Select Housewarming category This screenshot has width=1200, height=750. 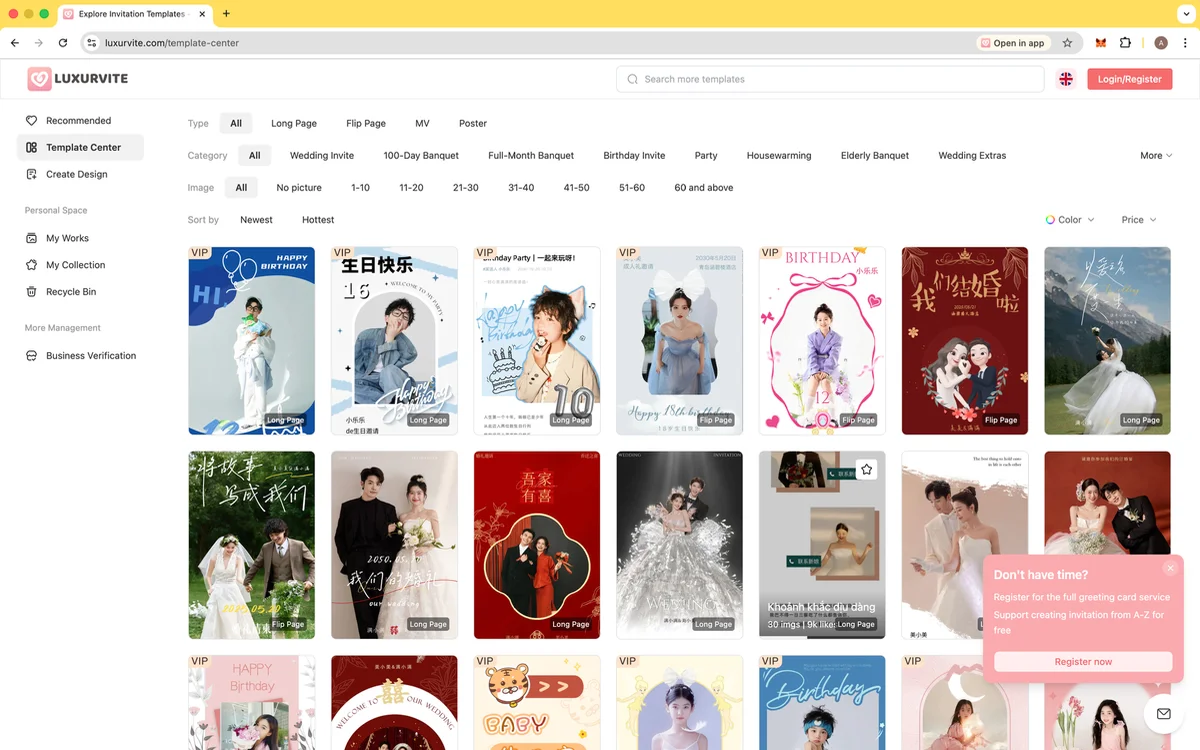(779, 155)
